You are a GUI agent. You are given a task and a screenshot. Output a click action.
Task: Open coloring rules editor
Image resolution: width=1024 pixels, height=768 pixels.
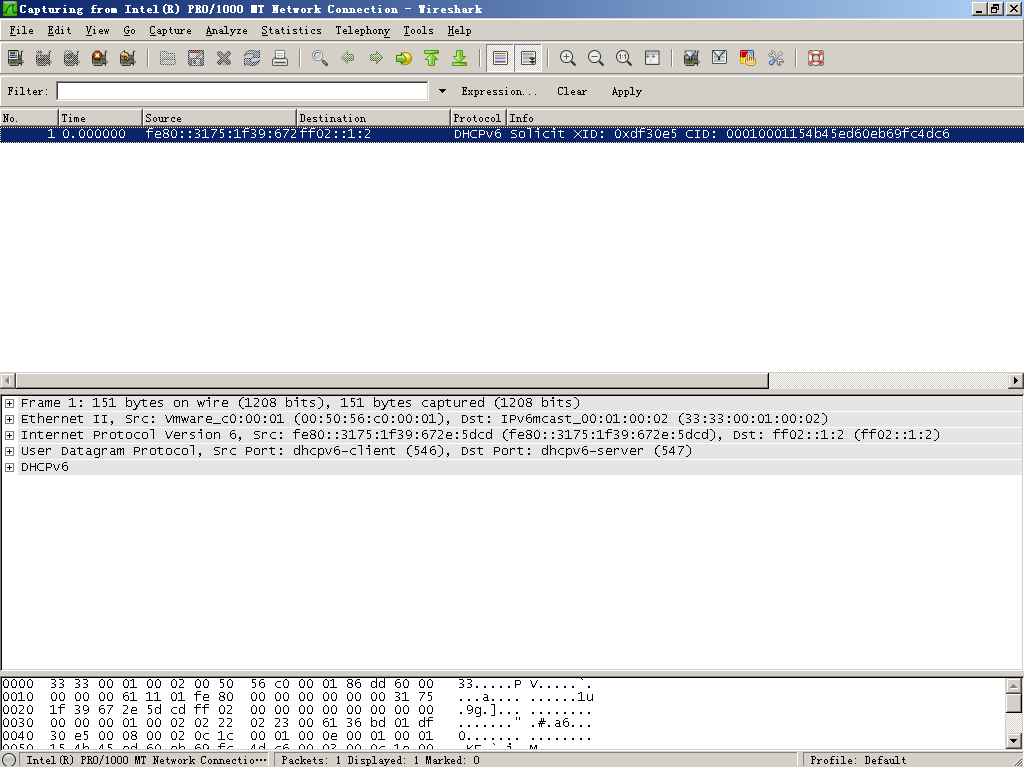[x=748, y=58]
